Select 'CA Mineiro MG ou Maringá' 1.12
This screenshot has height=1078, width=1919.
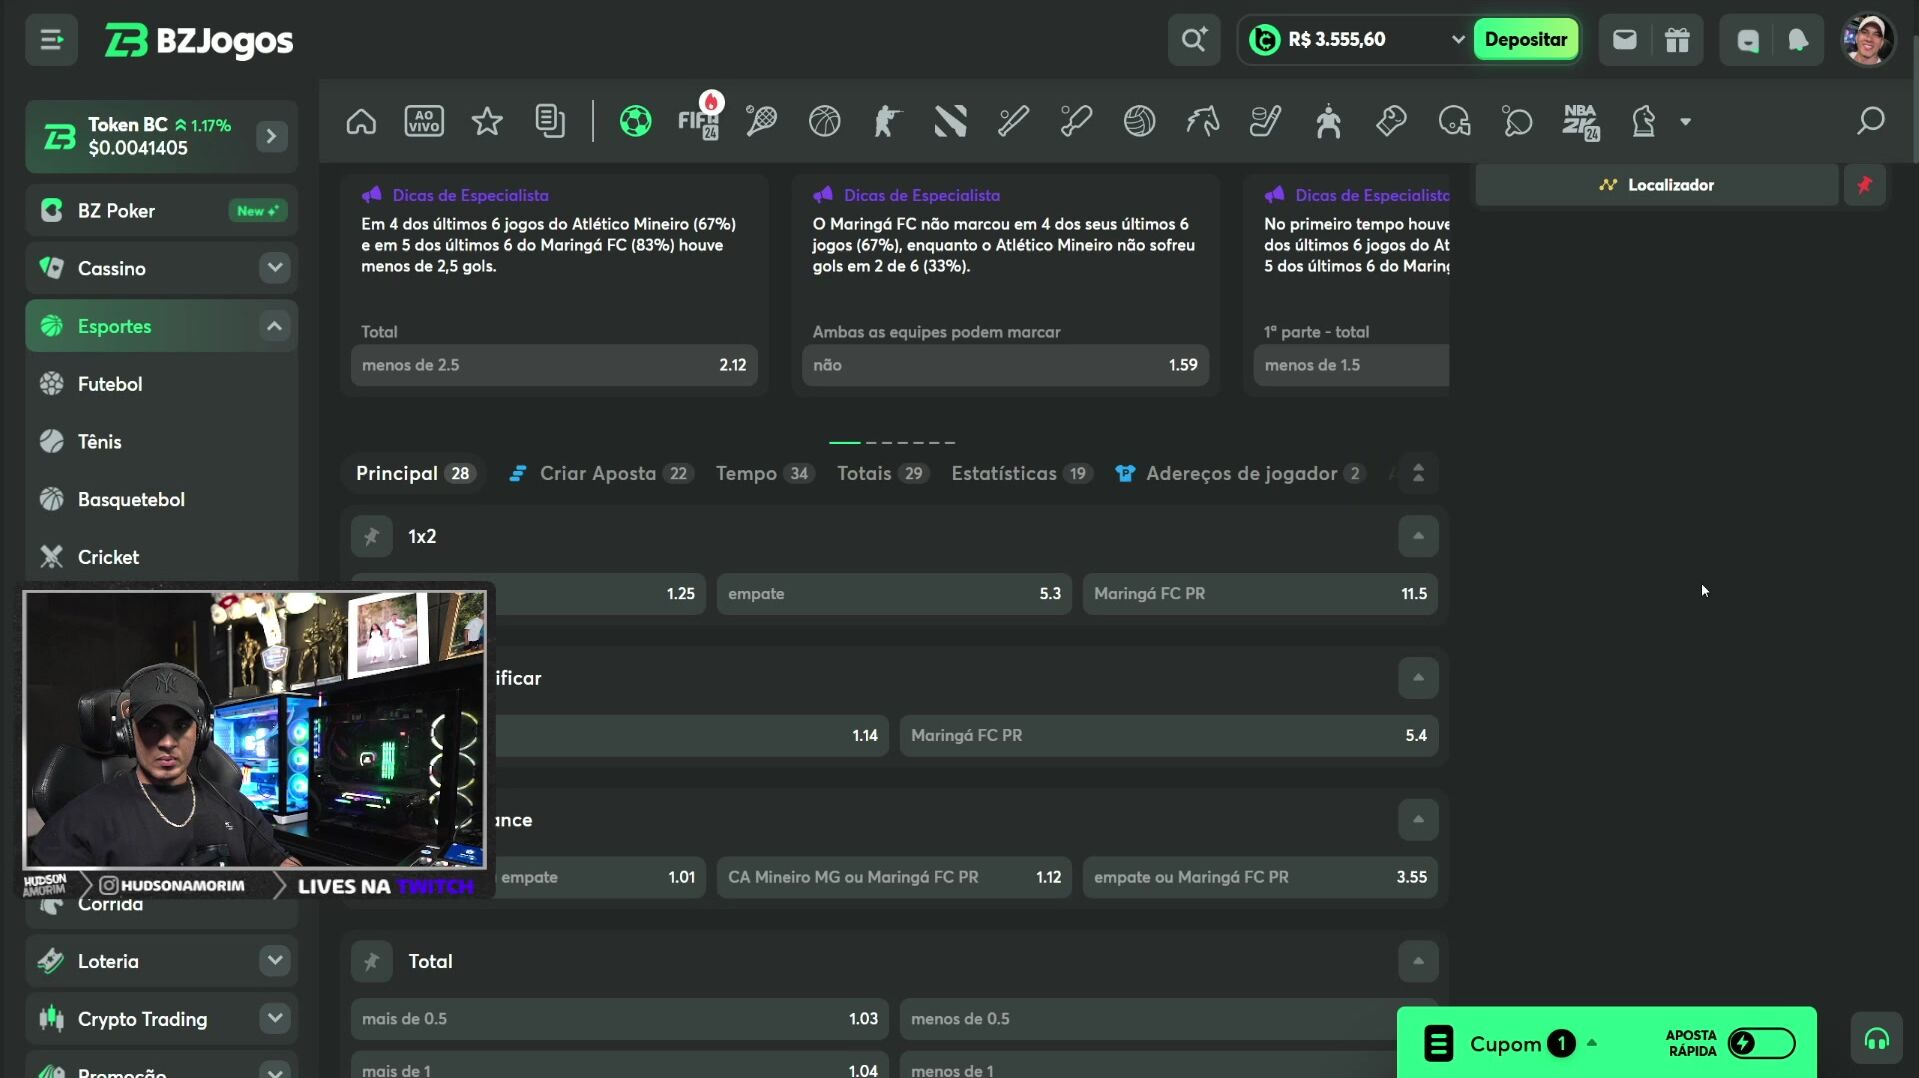point(894,877)
